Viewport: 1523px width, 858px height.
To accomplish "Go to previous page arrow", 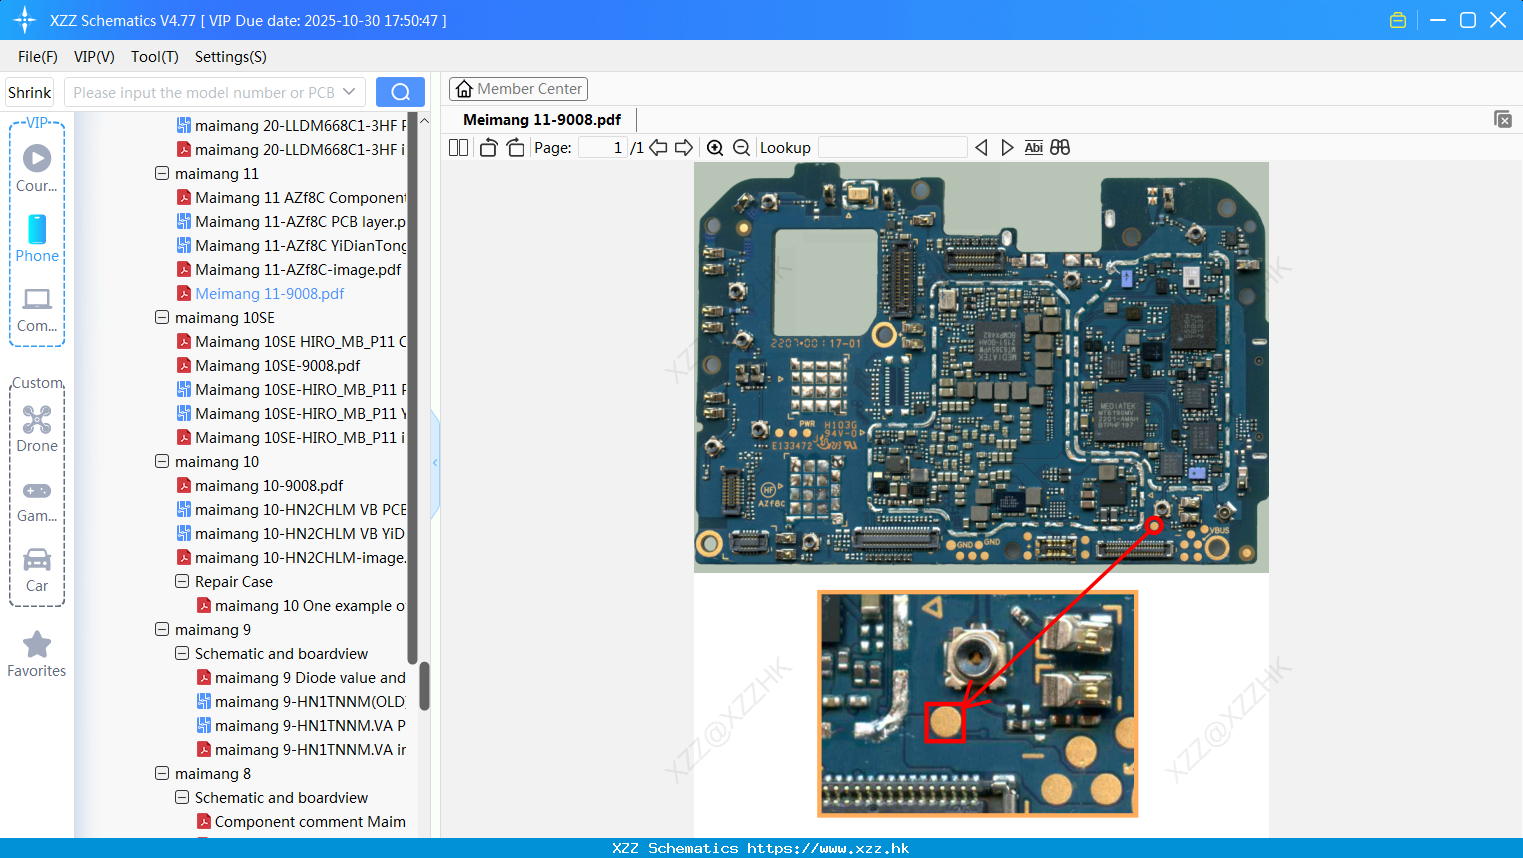I will pos(658,148).
